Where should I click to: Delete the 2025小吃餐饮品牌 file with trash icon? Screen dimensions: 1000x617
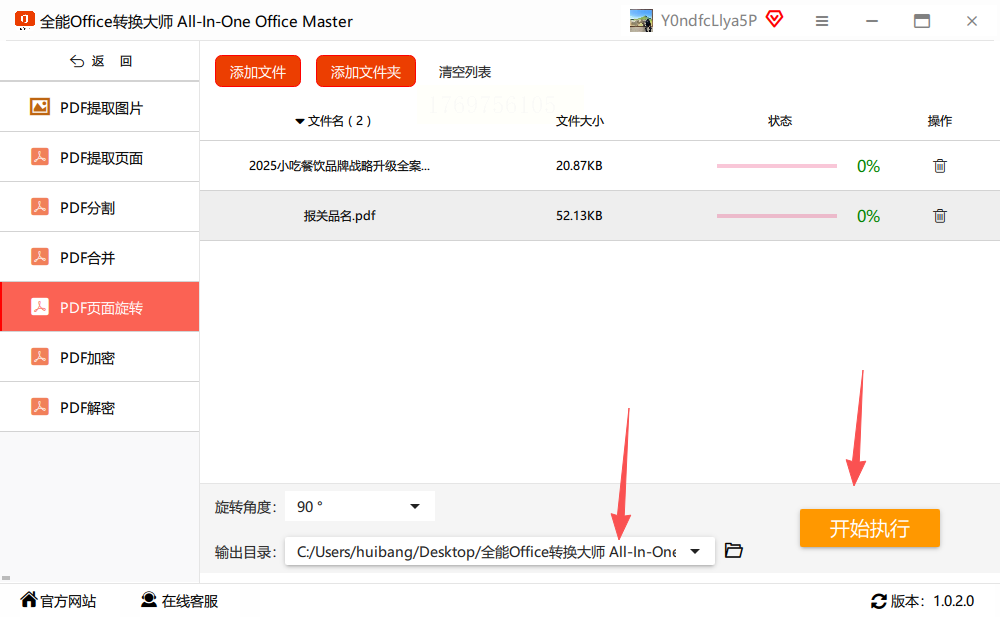[939, 166]
